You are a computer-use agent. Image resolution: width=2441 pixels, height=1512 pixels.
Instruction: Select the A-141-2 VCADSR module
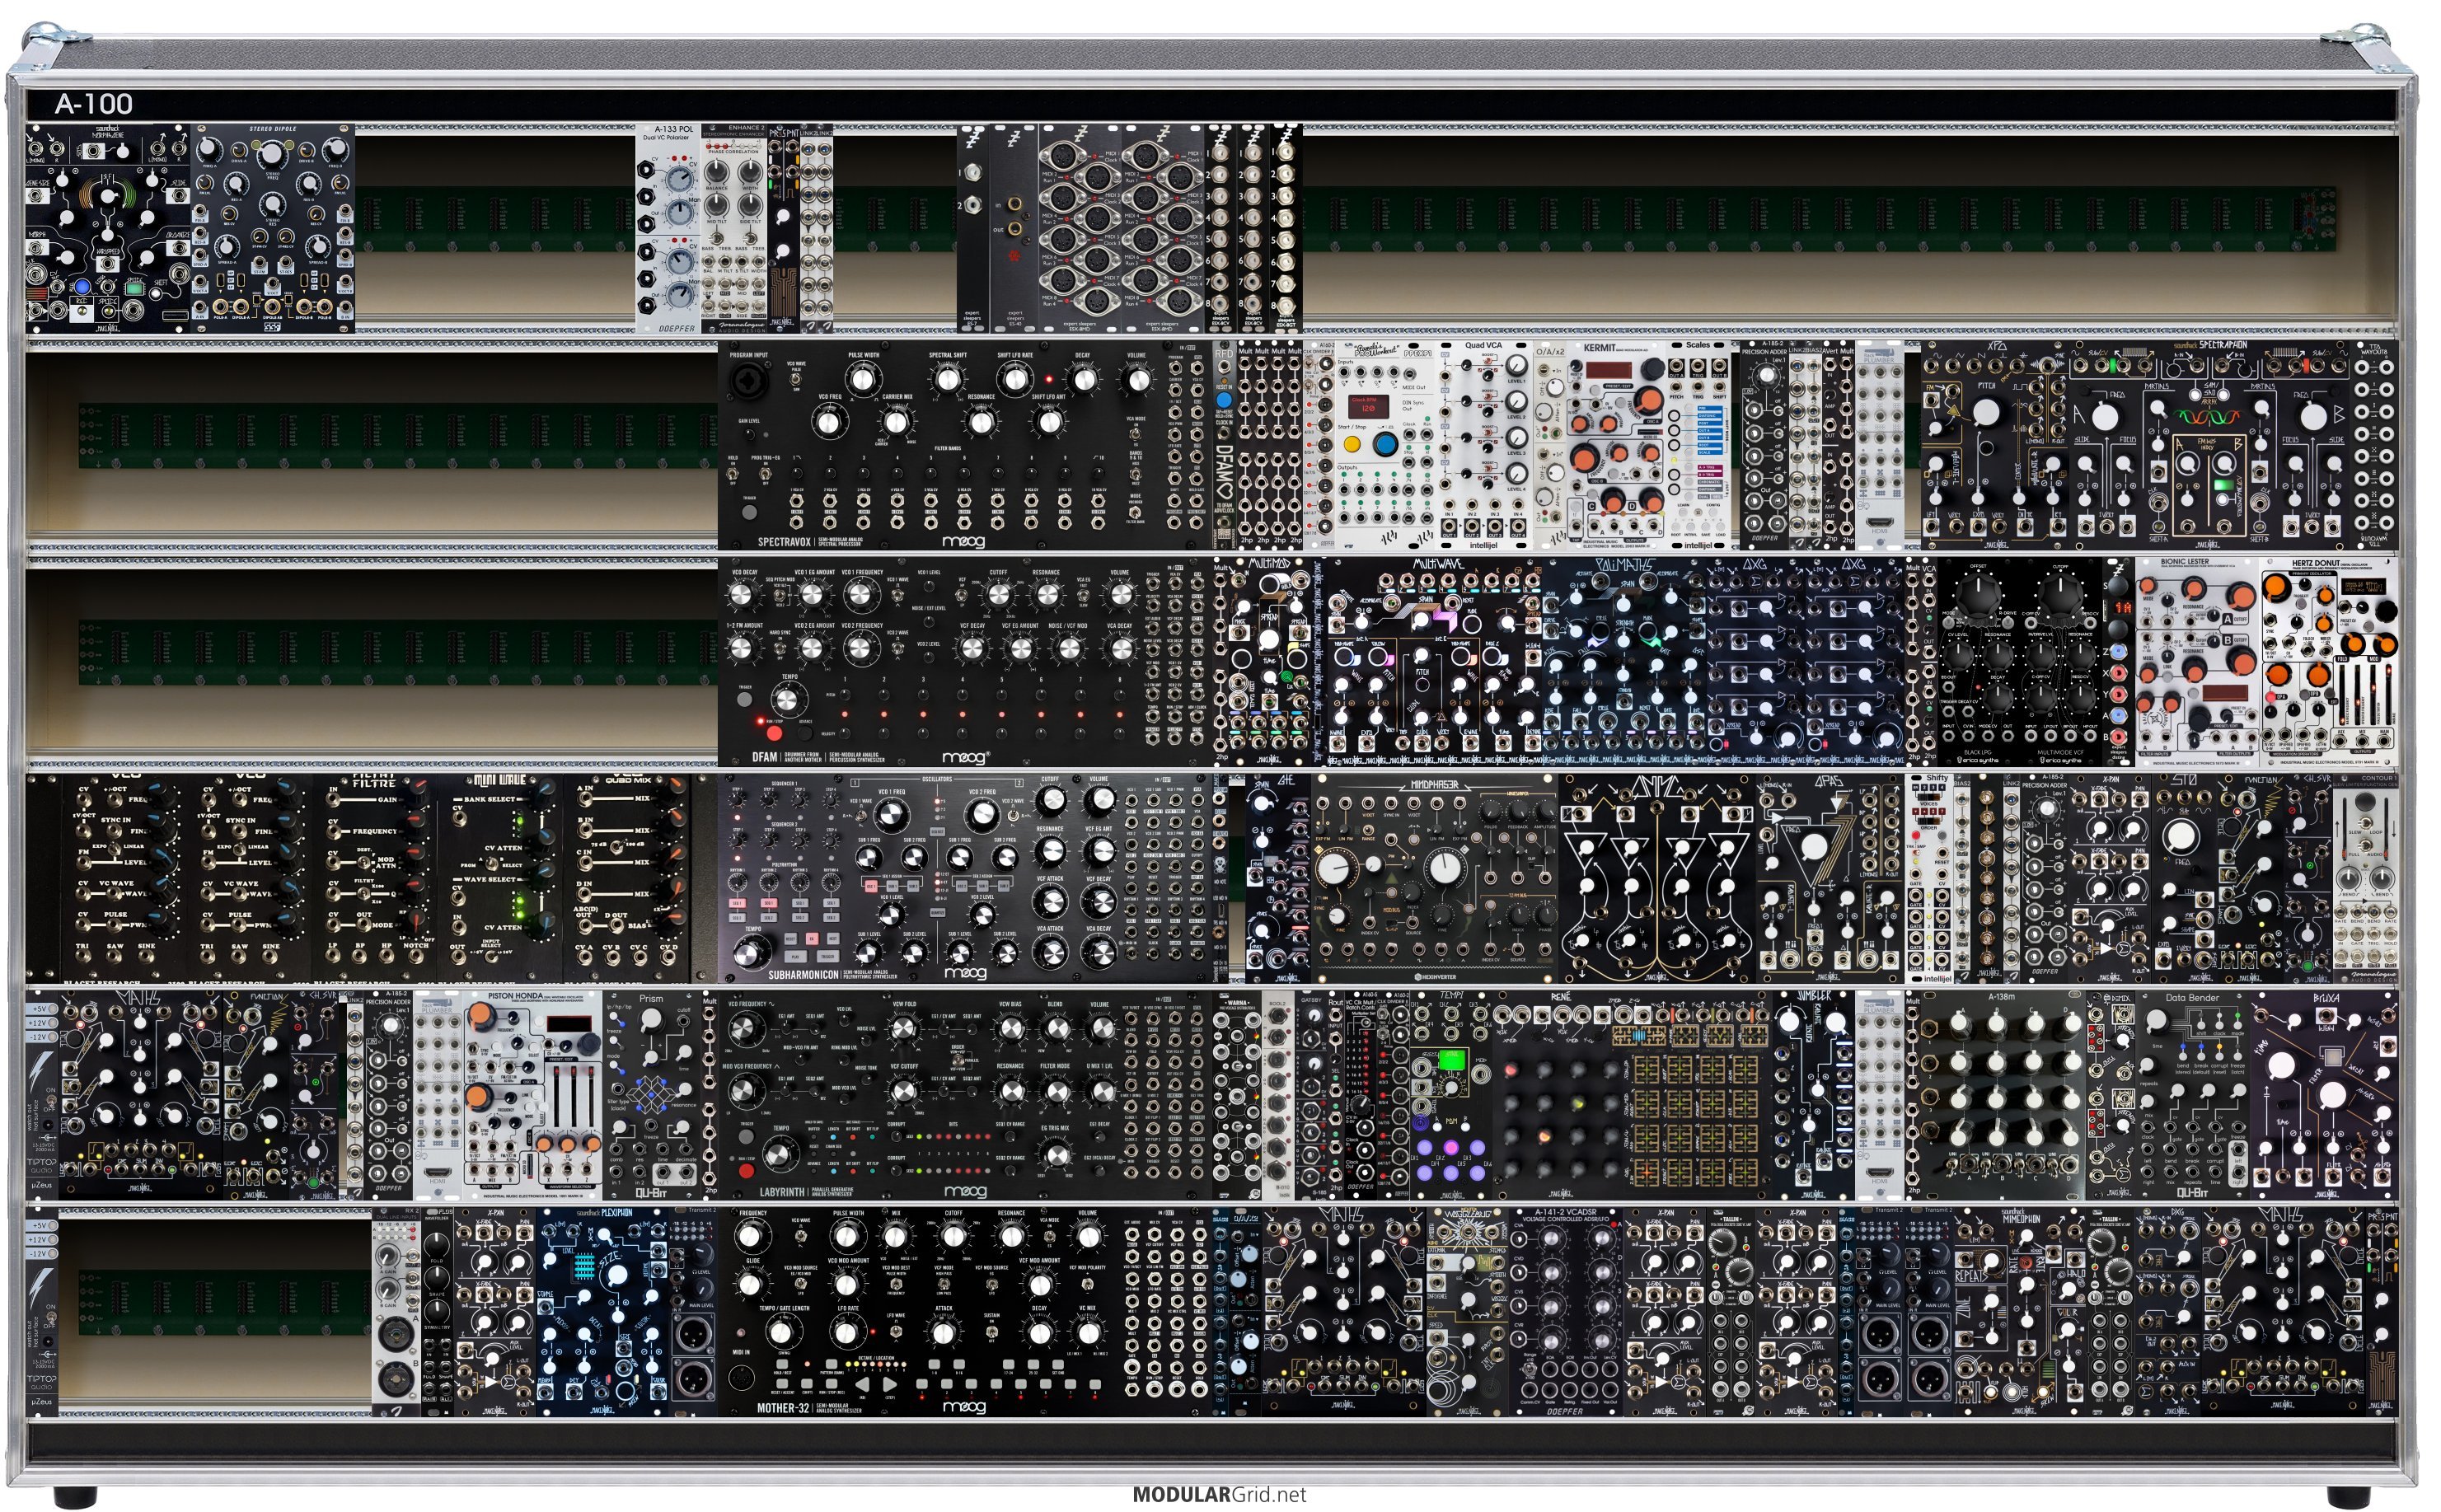1566,1311
